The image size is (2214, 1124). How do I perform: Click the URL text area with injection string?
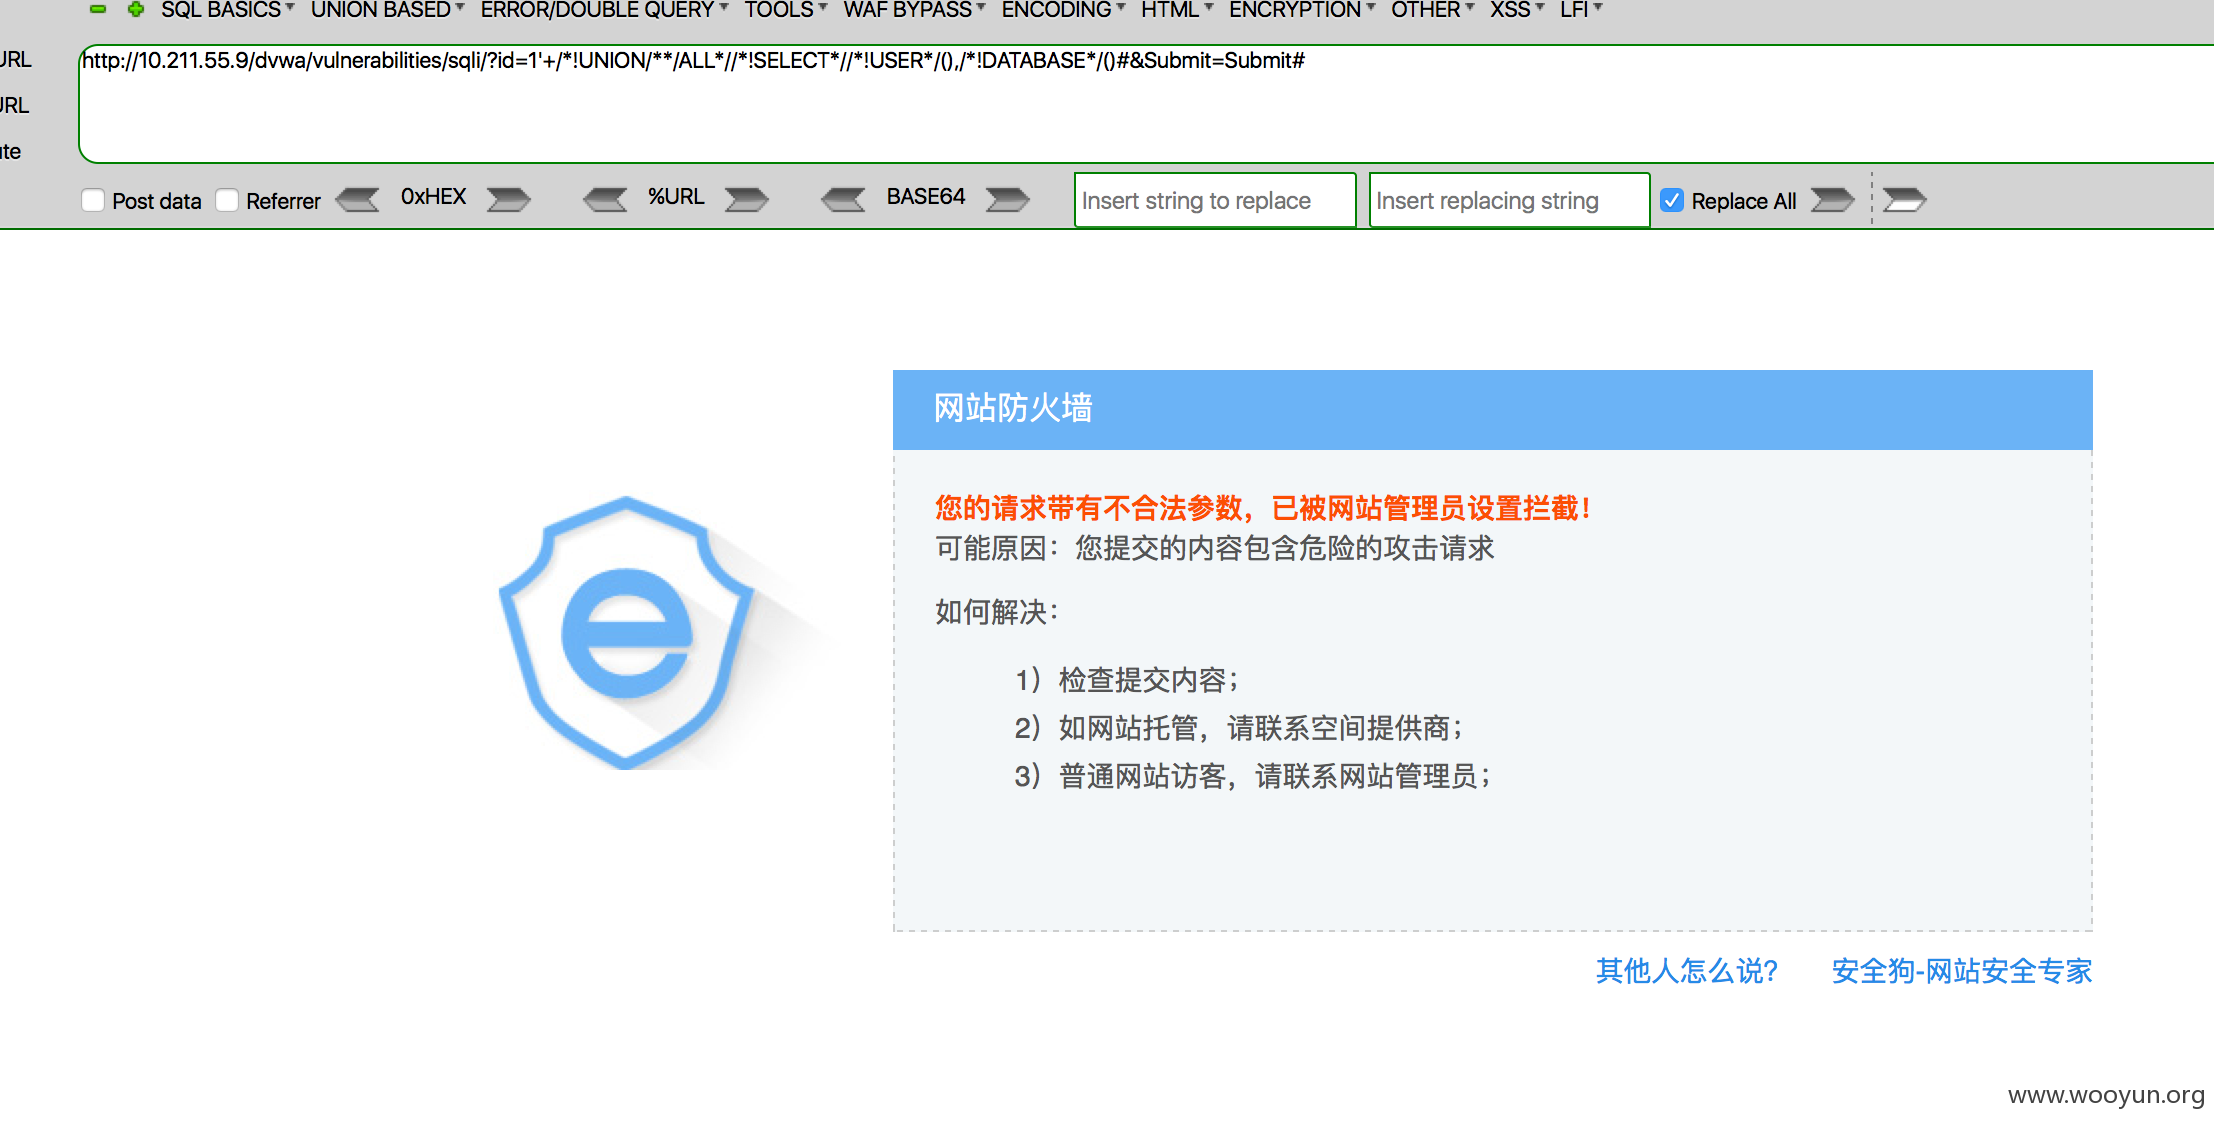tap(1146, 104)
